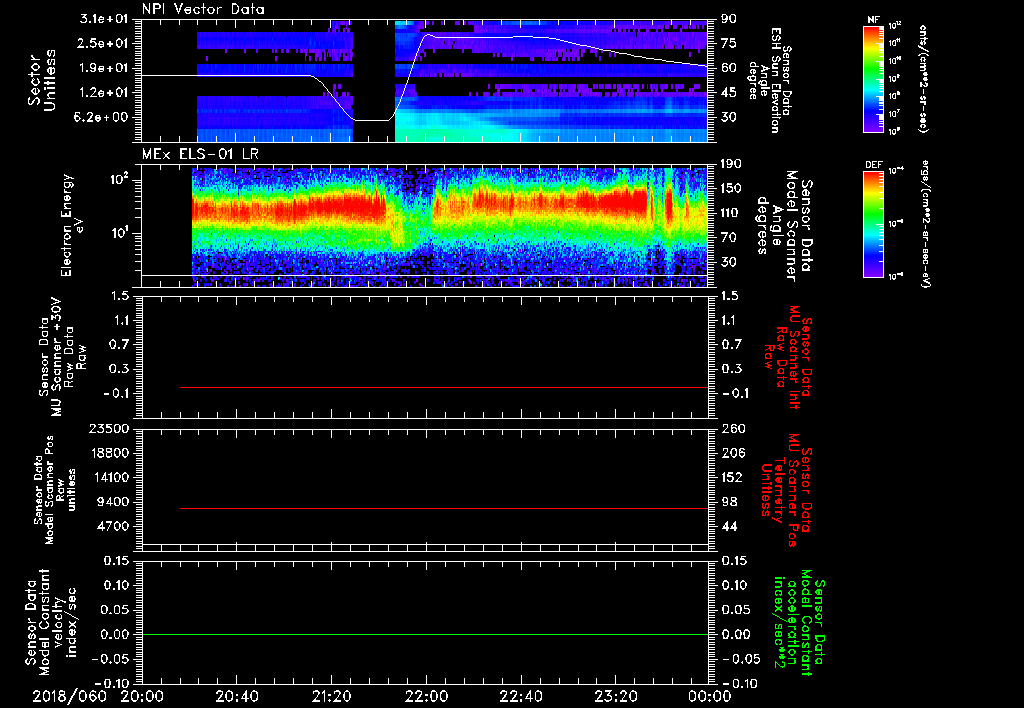The image size is (1024, 708).
Task: Select the "NPI Vector Data" panel title
Action: pos(203,9)
